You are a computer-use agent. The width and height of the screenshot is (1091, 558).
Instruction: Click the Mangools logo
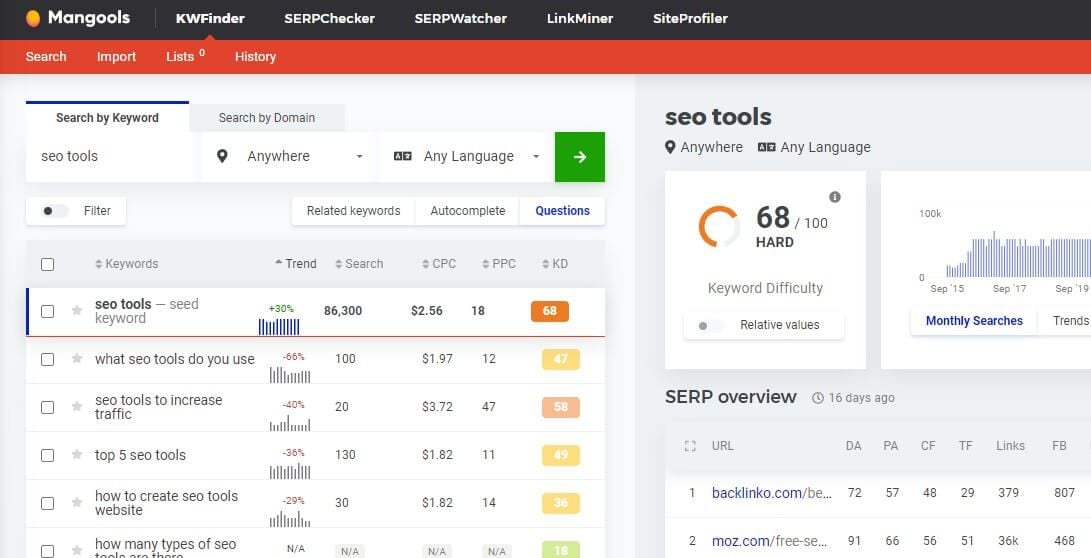pyautogui.click(x=77, y=18)
